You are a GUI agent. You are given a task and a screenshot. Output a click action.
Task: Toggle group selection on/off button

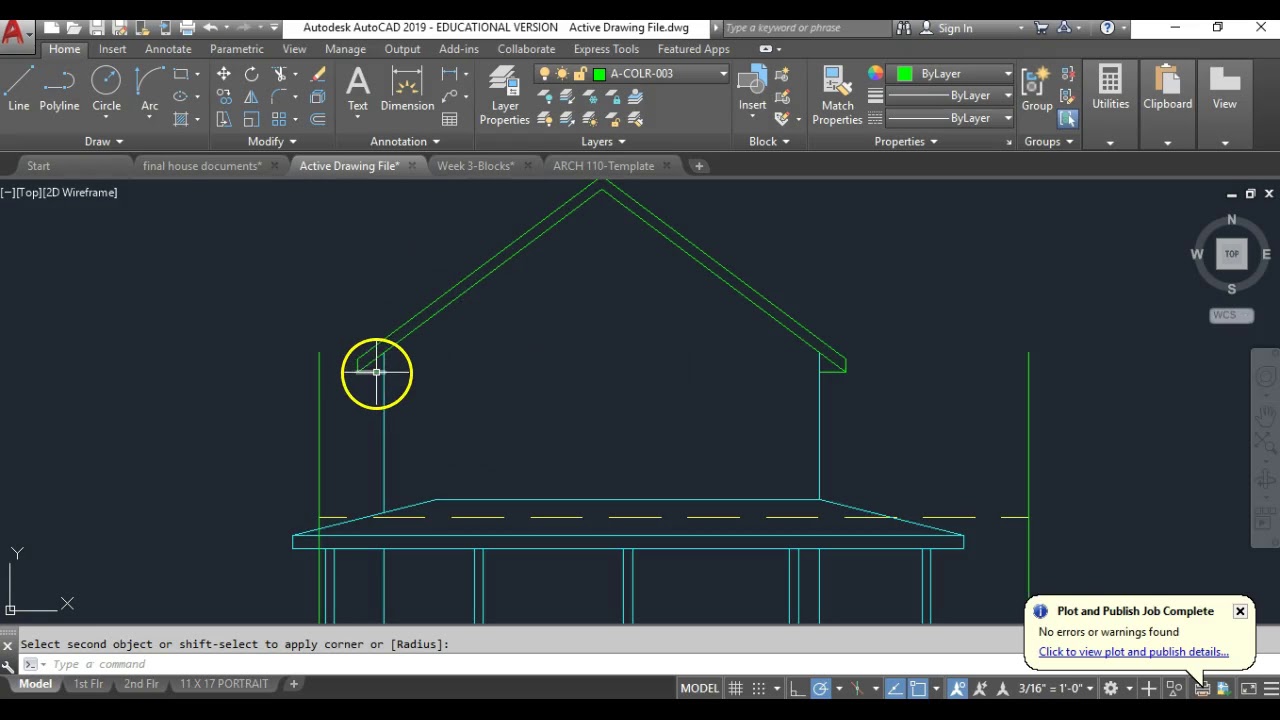click(x=1067, y=119)
